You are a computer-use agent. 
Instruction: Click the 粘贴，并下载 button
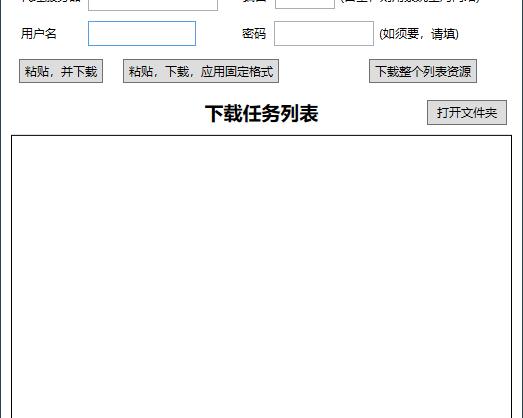[x=61, y=71]
